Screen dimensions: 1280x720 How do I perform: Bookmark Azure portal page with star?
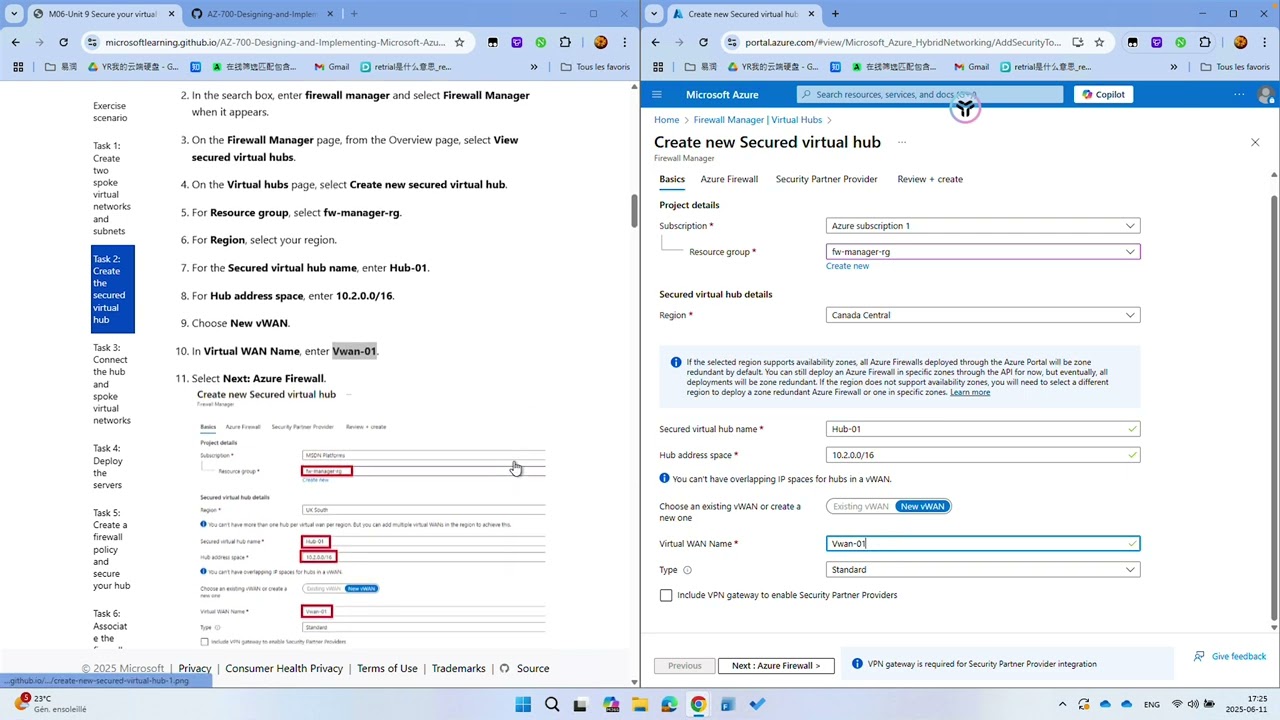coord(1099,42)
